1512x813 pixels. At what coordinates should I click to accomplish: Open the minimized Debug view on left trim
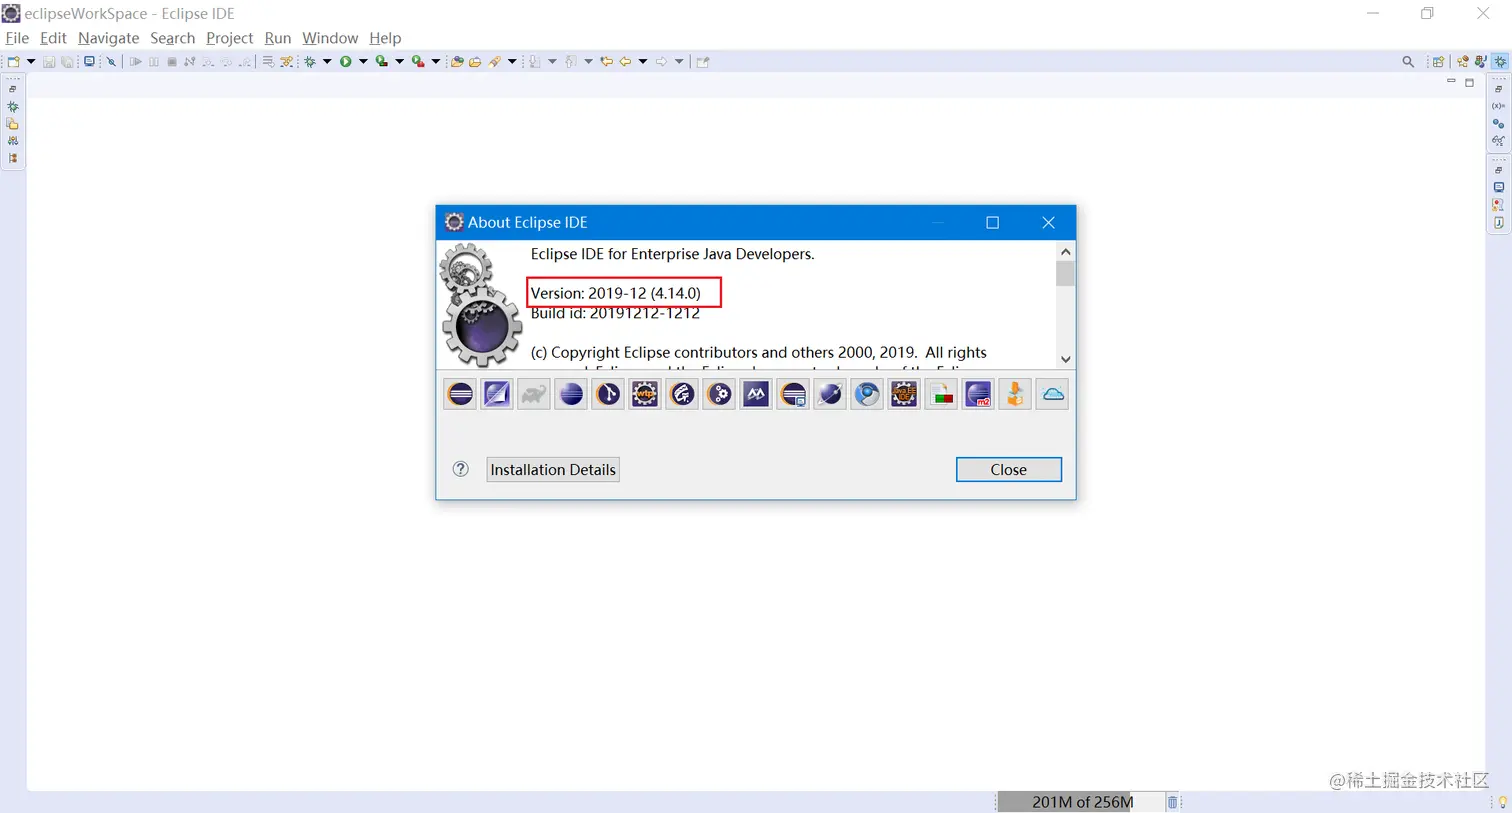[12, 106]
